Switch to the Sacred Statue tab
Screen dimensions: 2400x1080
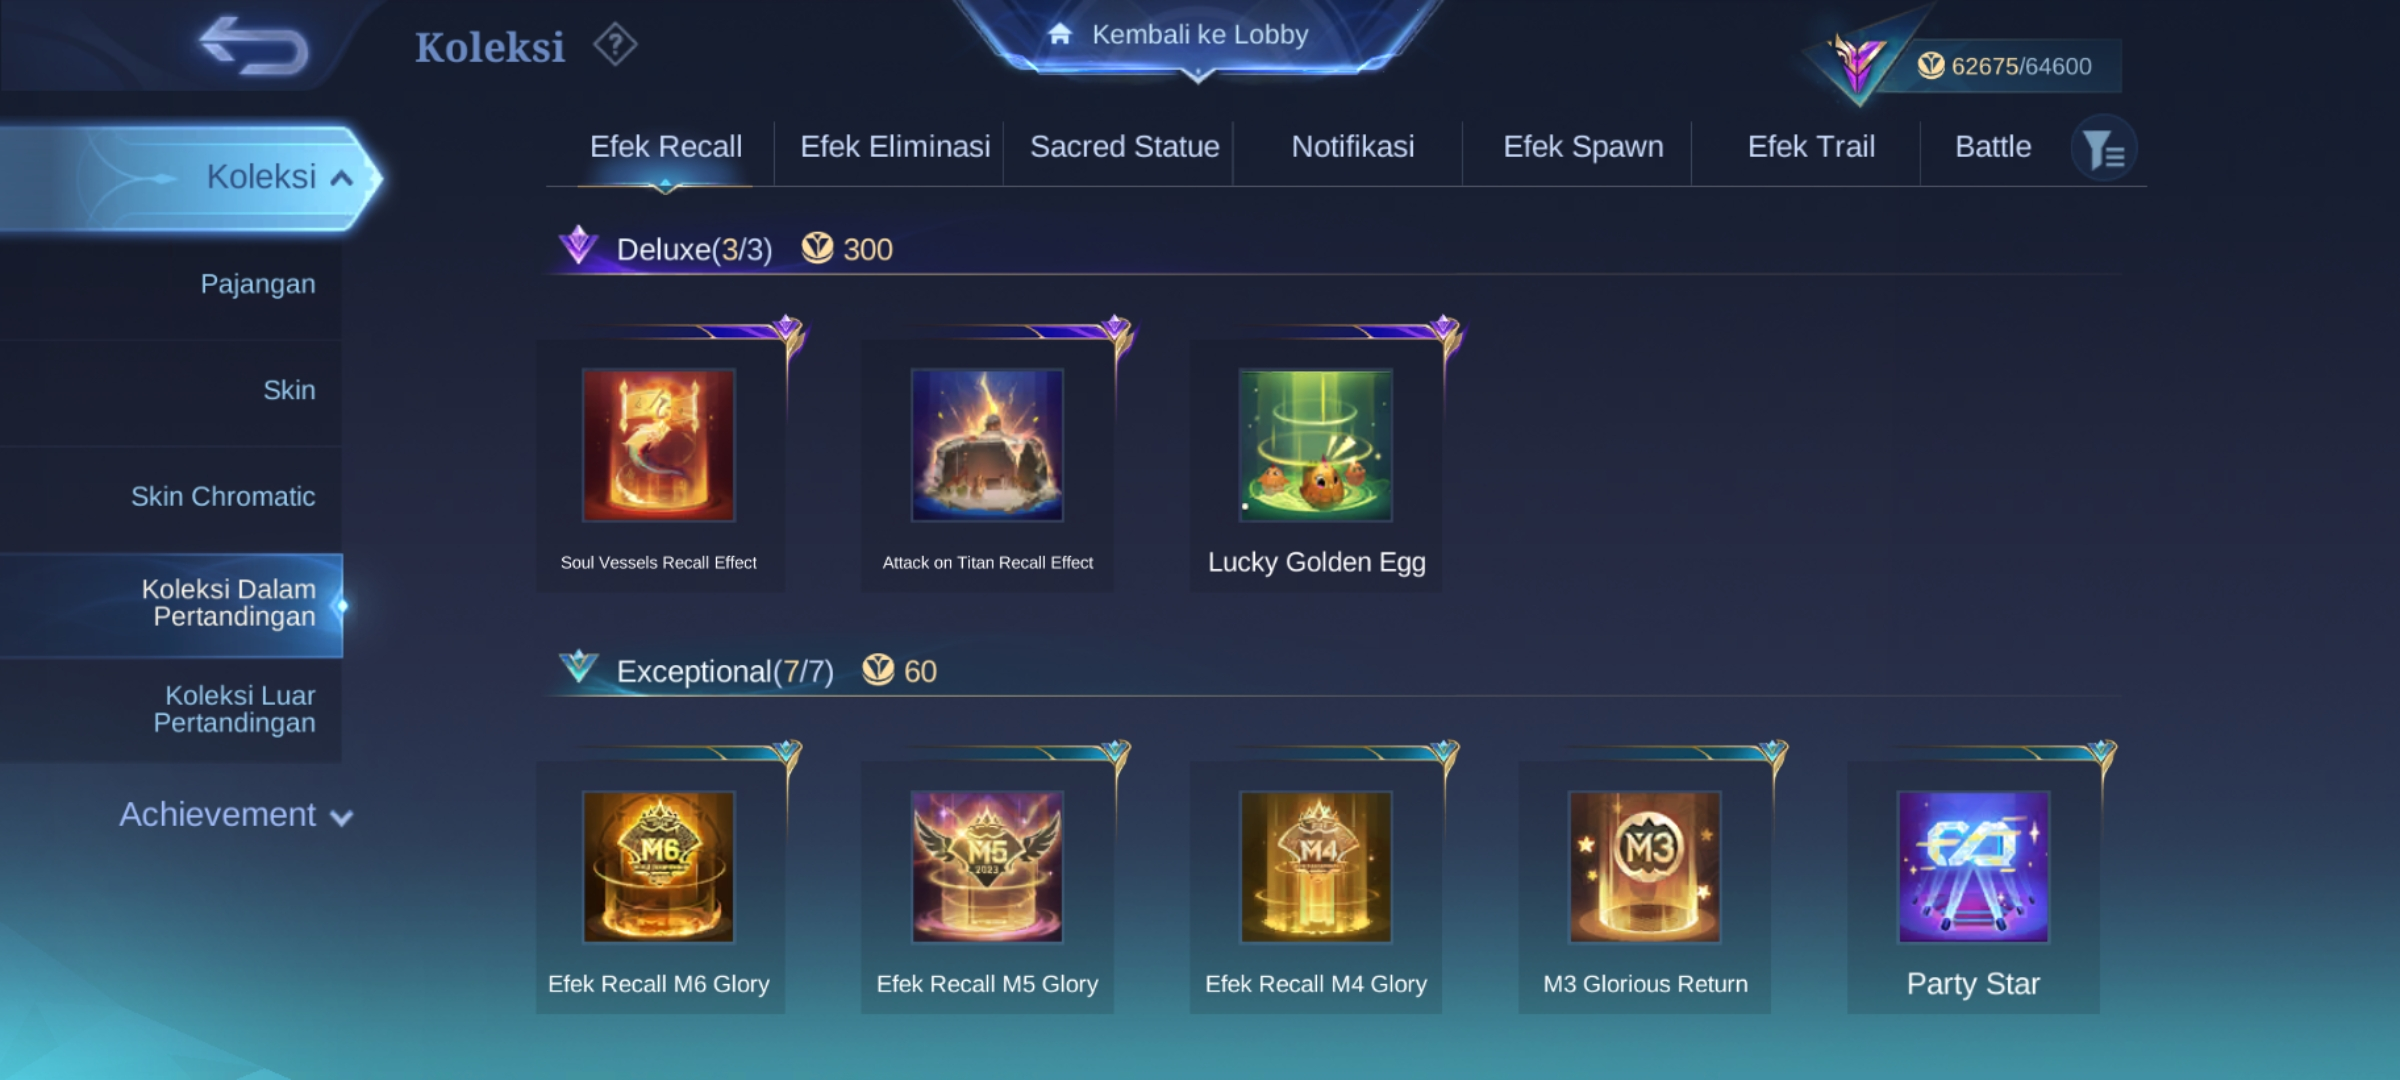(x=1124, y=147)
